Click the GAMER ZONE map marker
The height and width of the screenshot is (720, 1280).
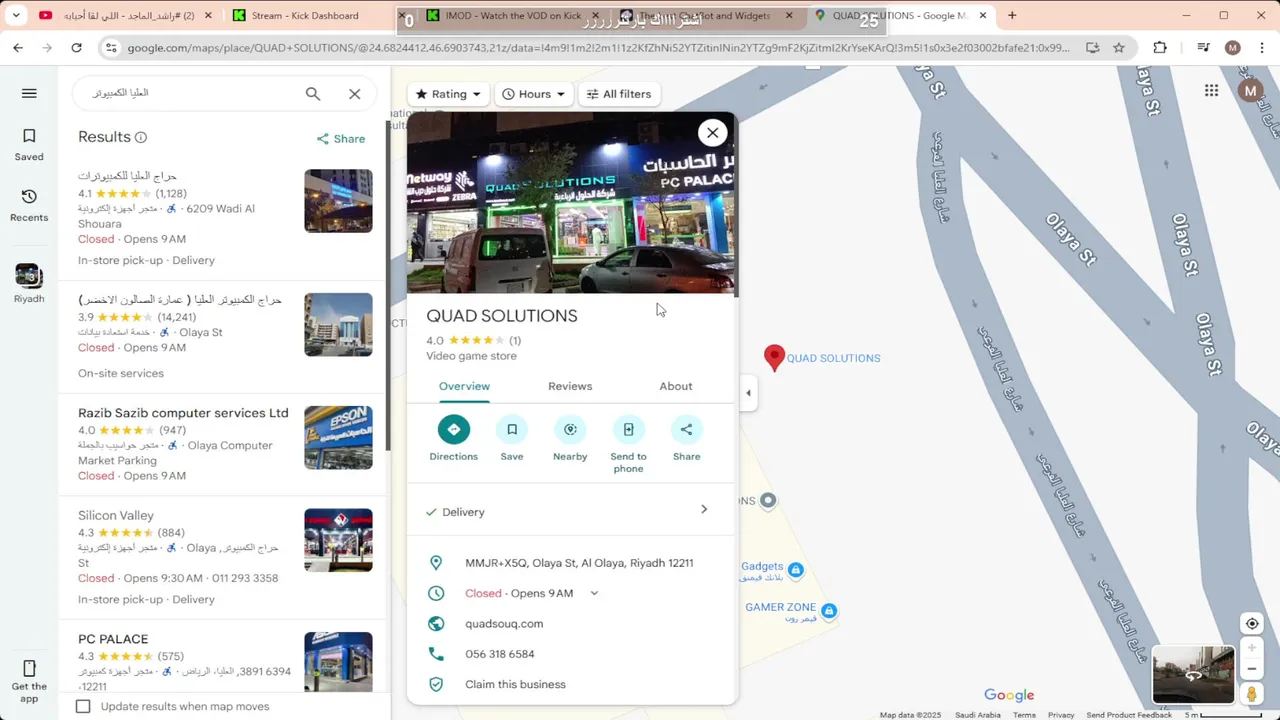pos(829,610)
